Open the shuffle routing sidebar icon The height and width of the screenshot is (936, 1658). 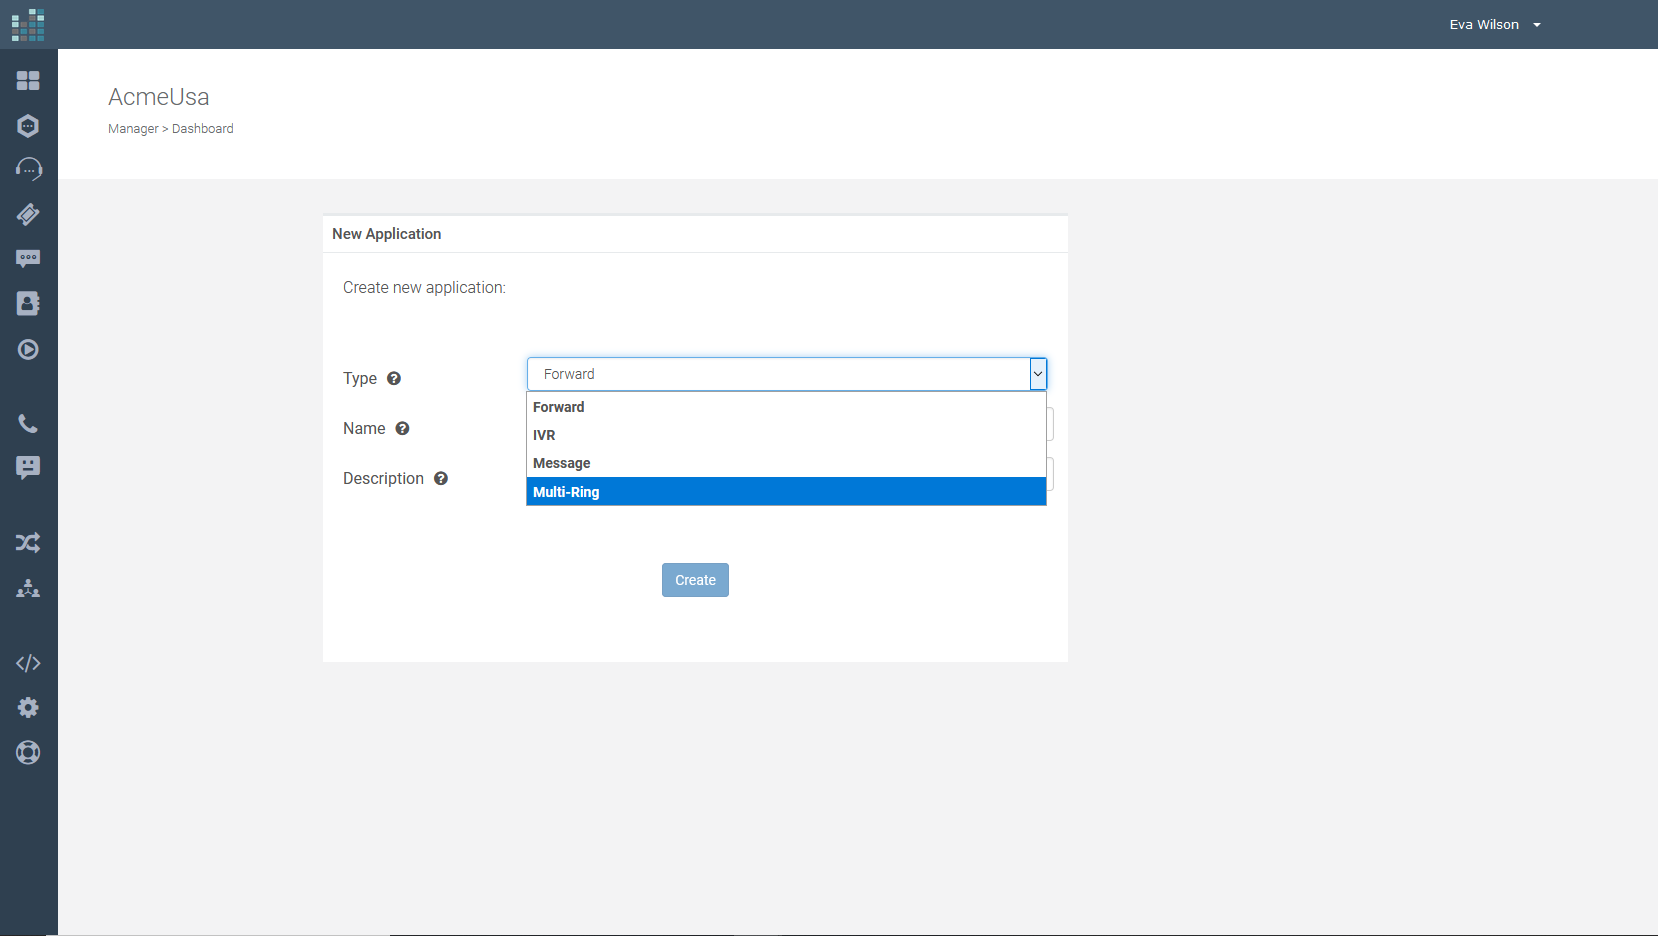[x=28, y=543]
